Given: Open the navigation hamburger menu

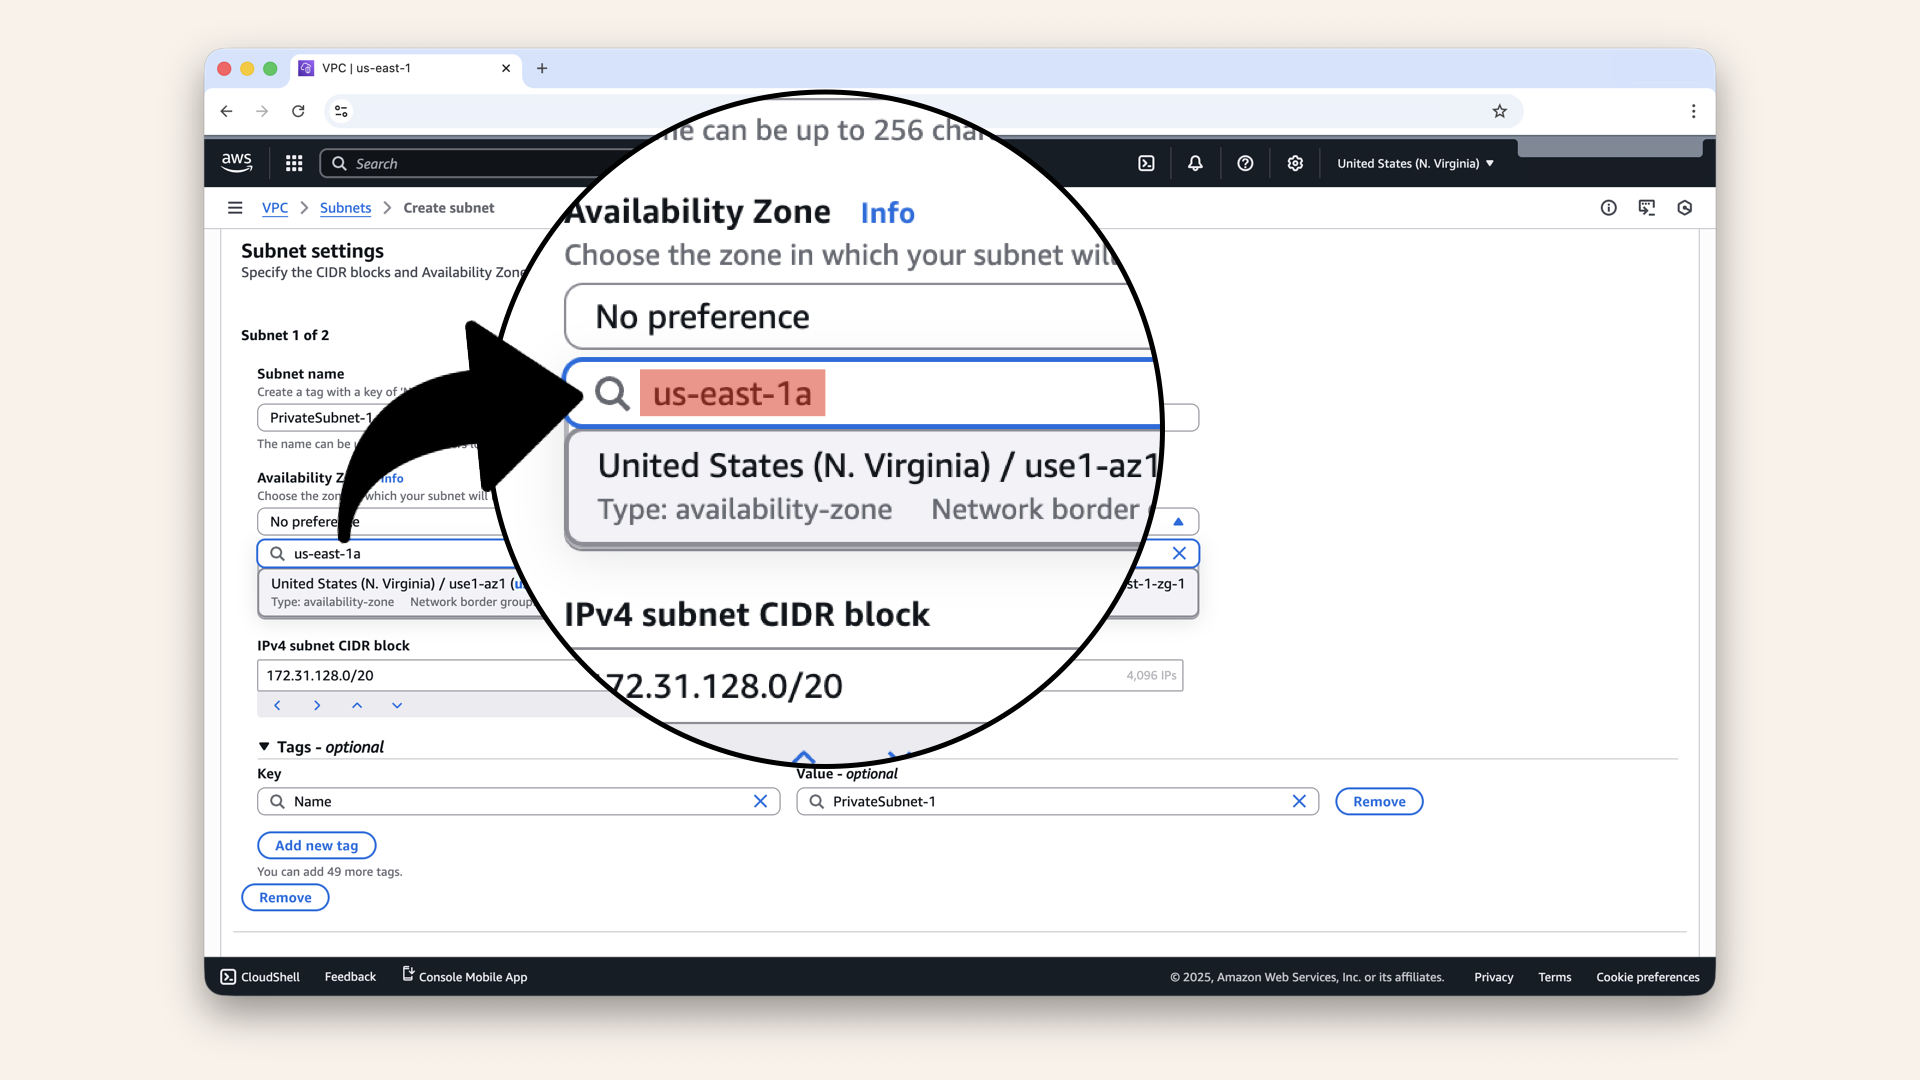Looking at the screenshot, I should [x=236, y=207].
